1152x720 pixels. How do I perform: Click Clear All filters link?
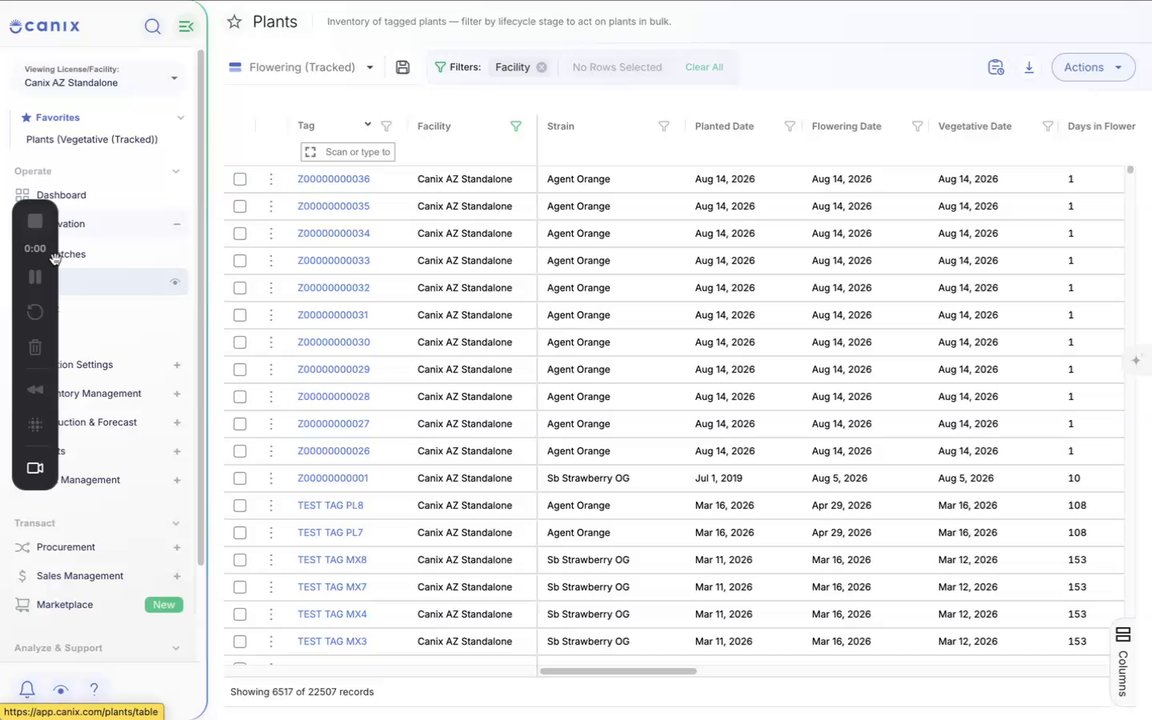coord(704,68)
